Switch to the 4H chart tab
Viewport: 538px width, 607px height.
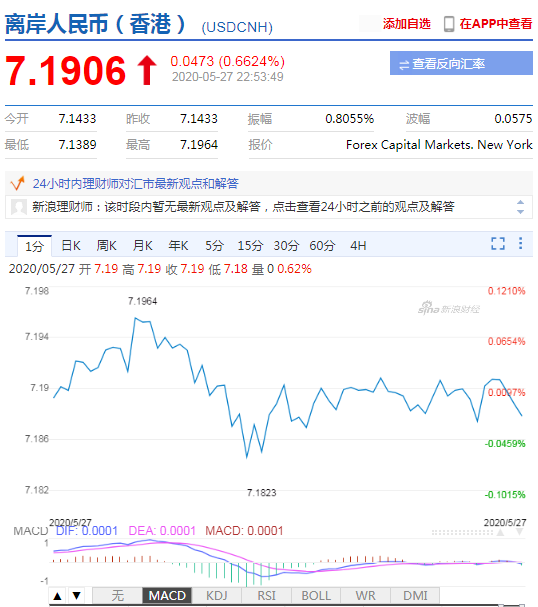tap(358, 245)
